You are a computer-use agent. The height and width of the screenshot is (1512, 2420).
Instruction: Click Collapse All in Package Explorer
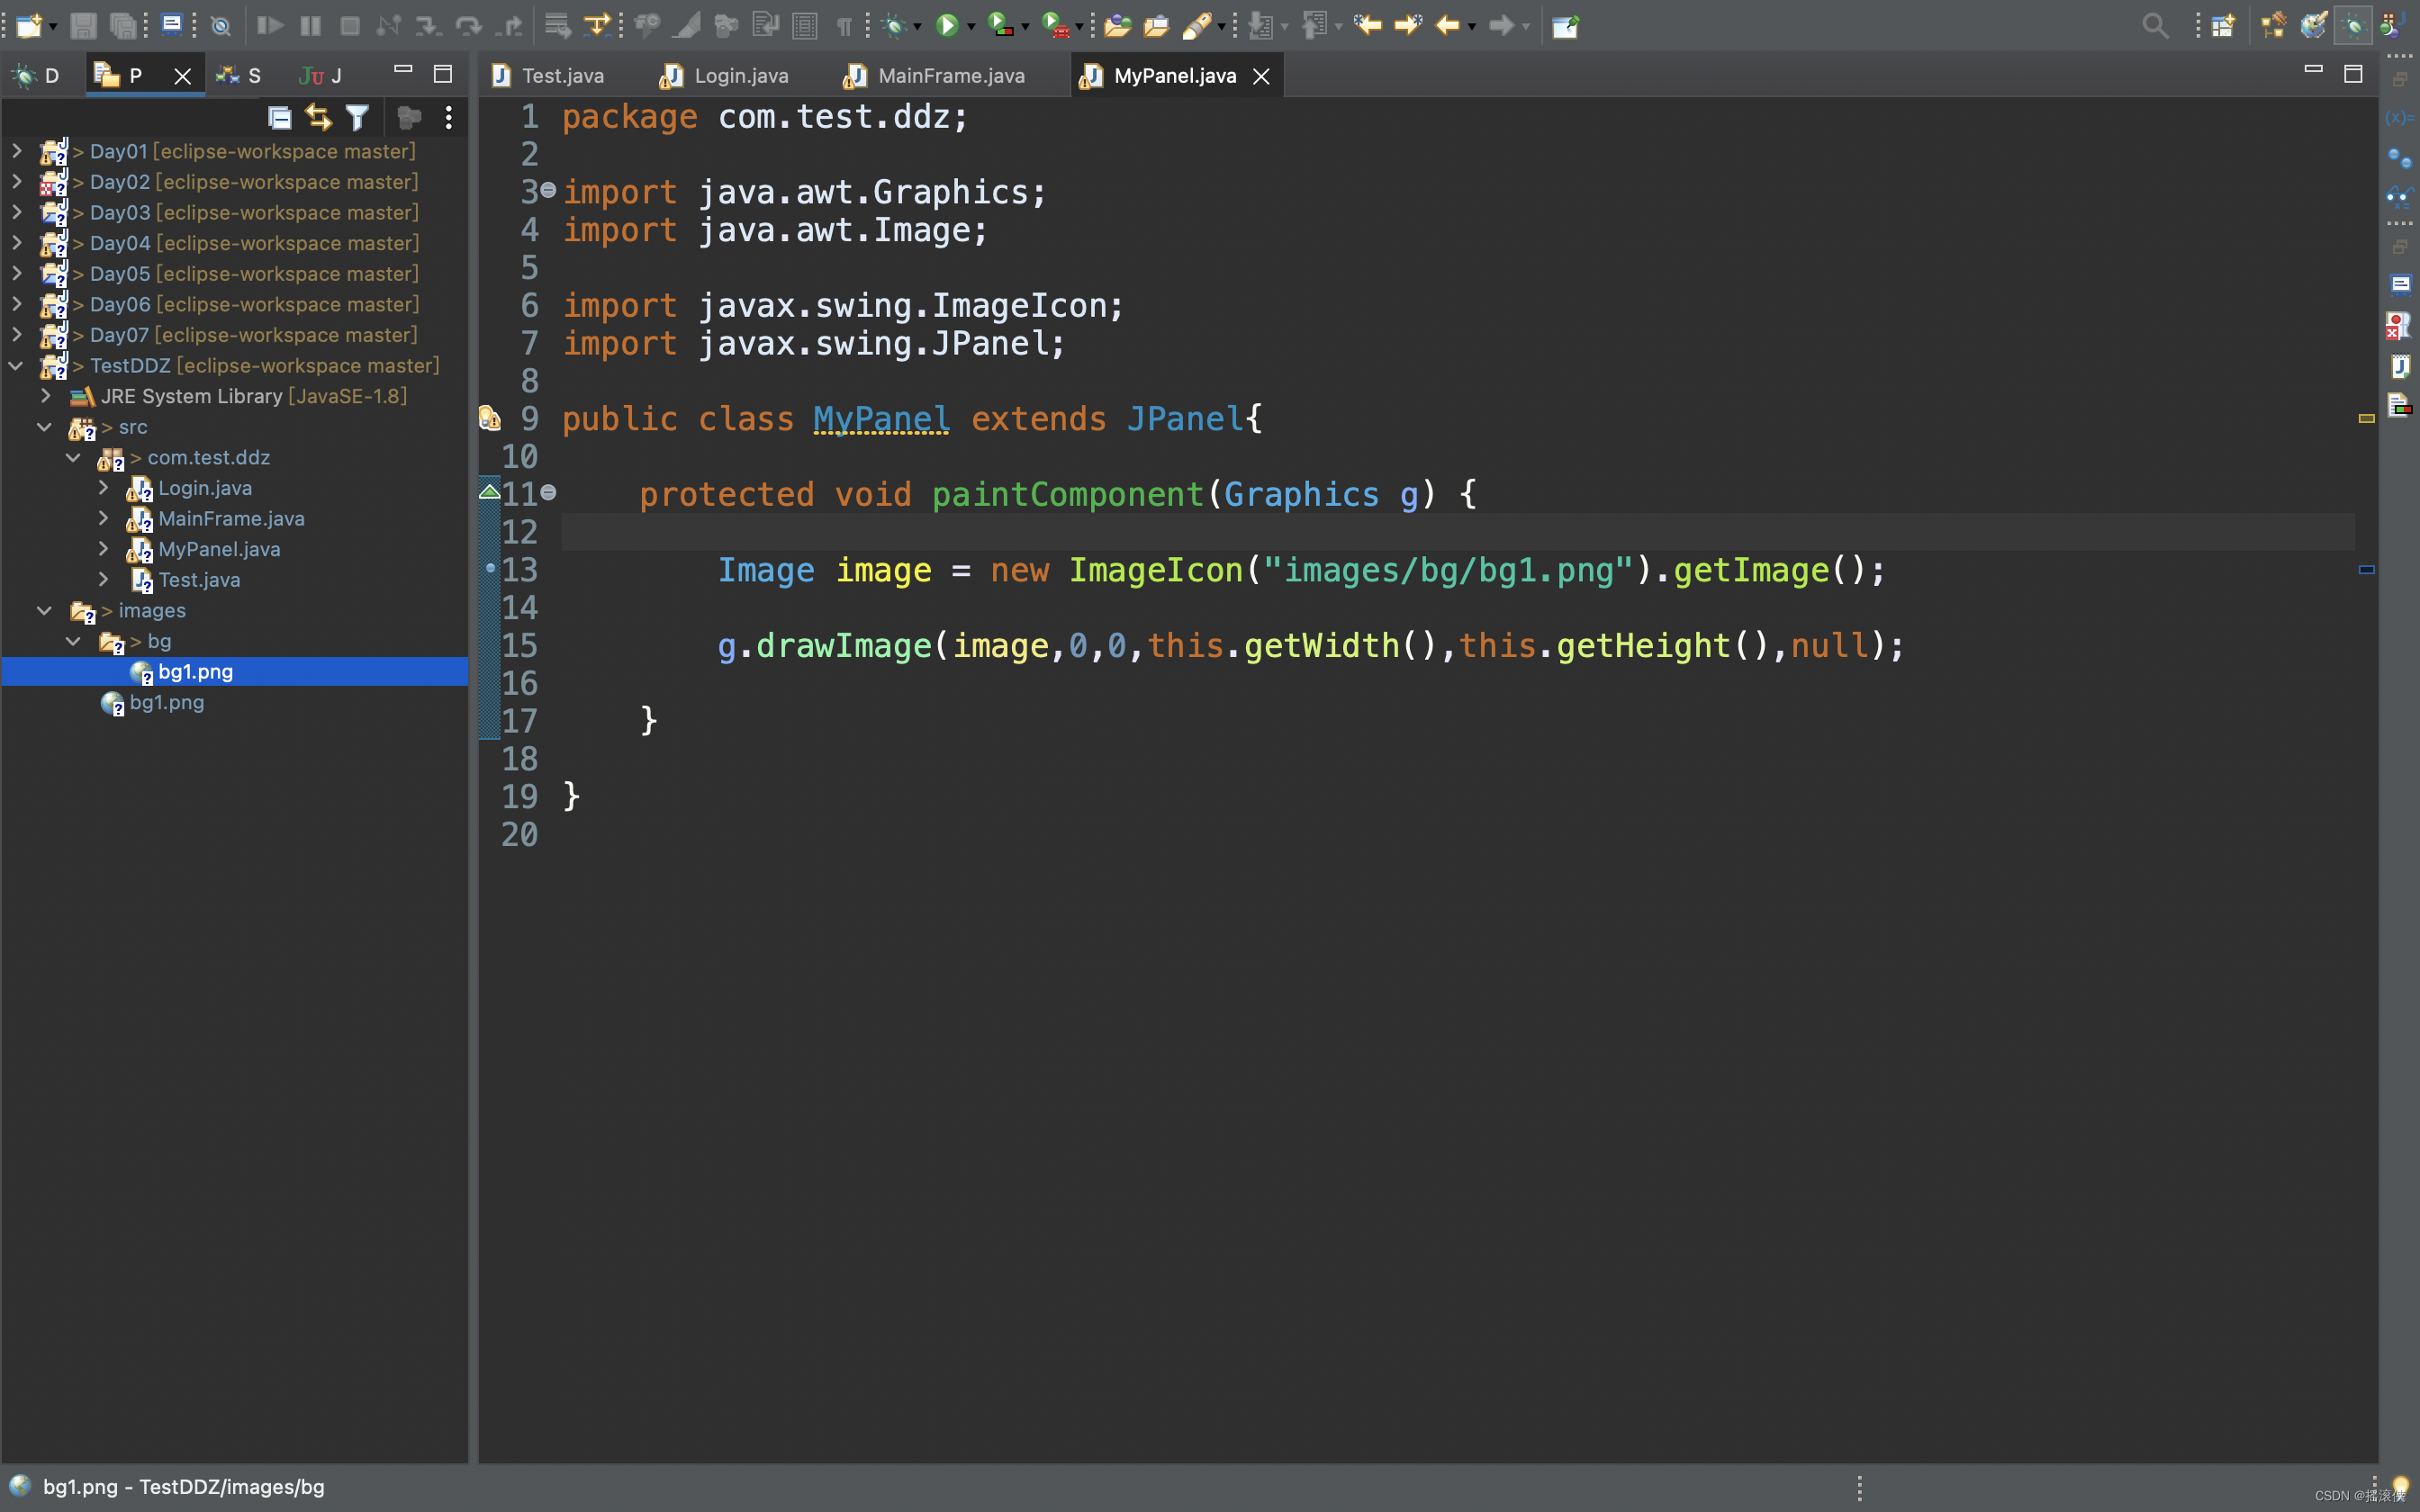point(280,118)
